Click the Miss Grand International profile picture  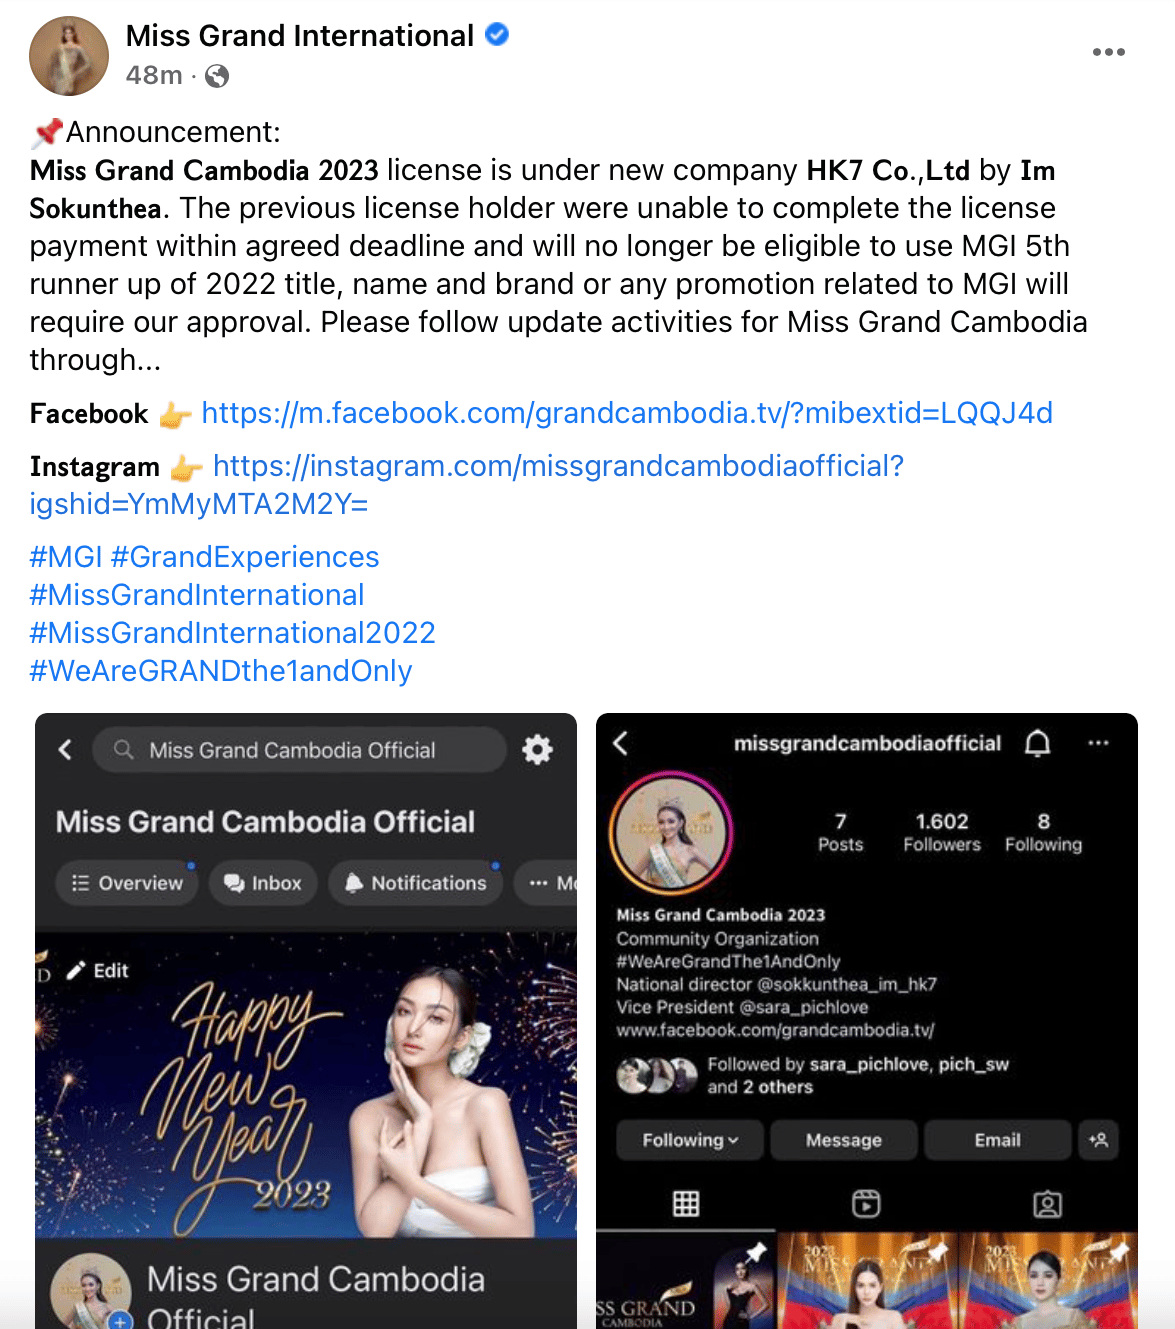tap(69, 56)
